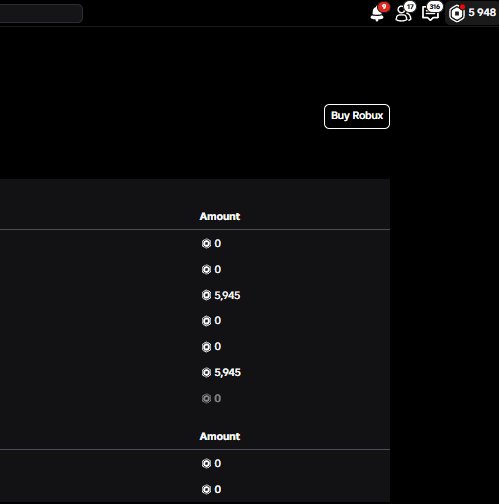
Task: Click the red 9 notification badge
Action: coord(384,7)
